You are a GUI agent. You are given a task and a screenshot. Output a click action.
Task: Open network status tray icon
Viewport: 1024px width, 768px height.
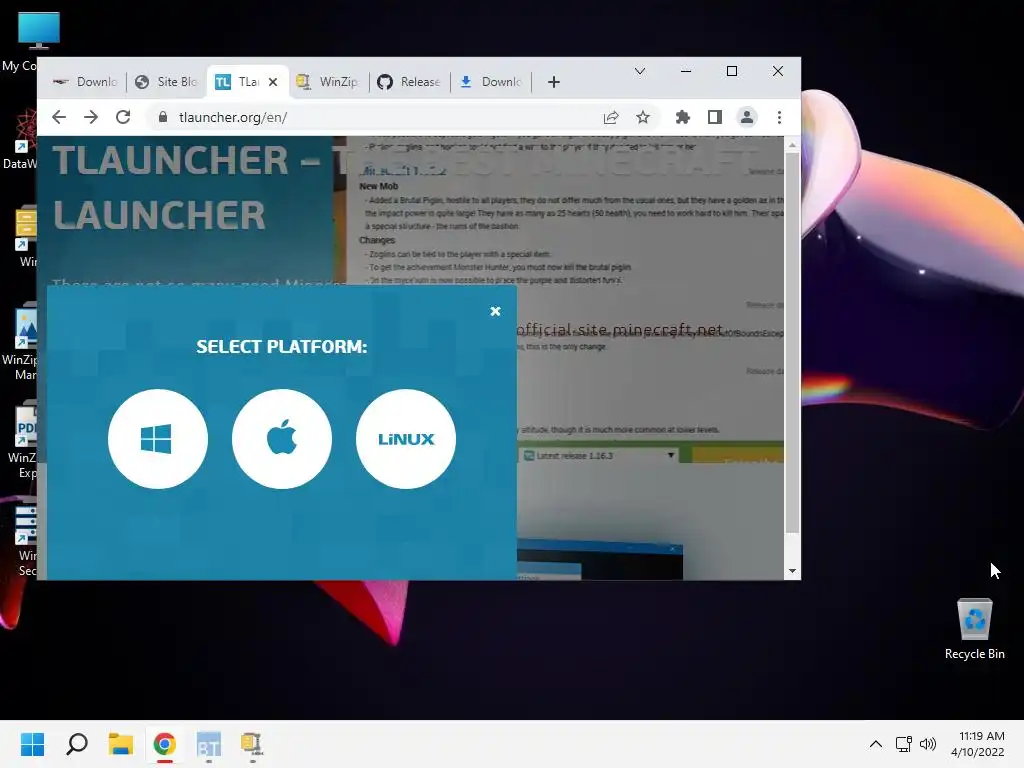click(x=903, y=744)
